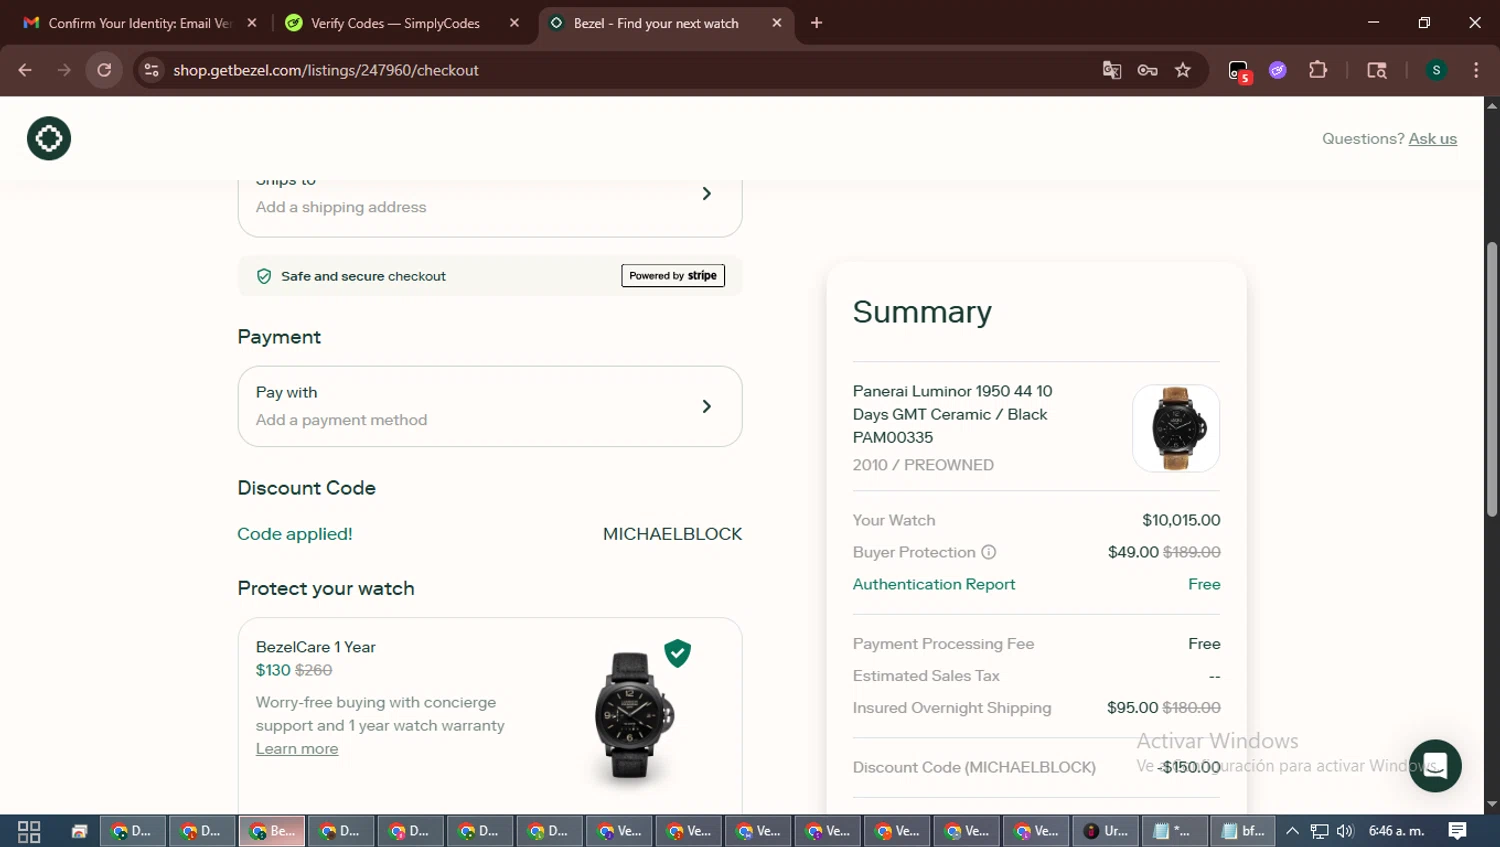The image size is (1500, 847).
Task: Reload the checkout page
Action: click(104, 70)
